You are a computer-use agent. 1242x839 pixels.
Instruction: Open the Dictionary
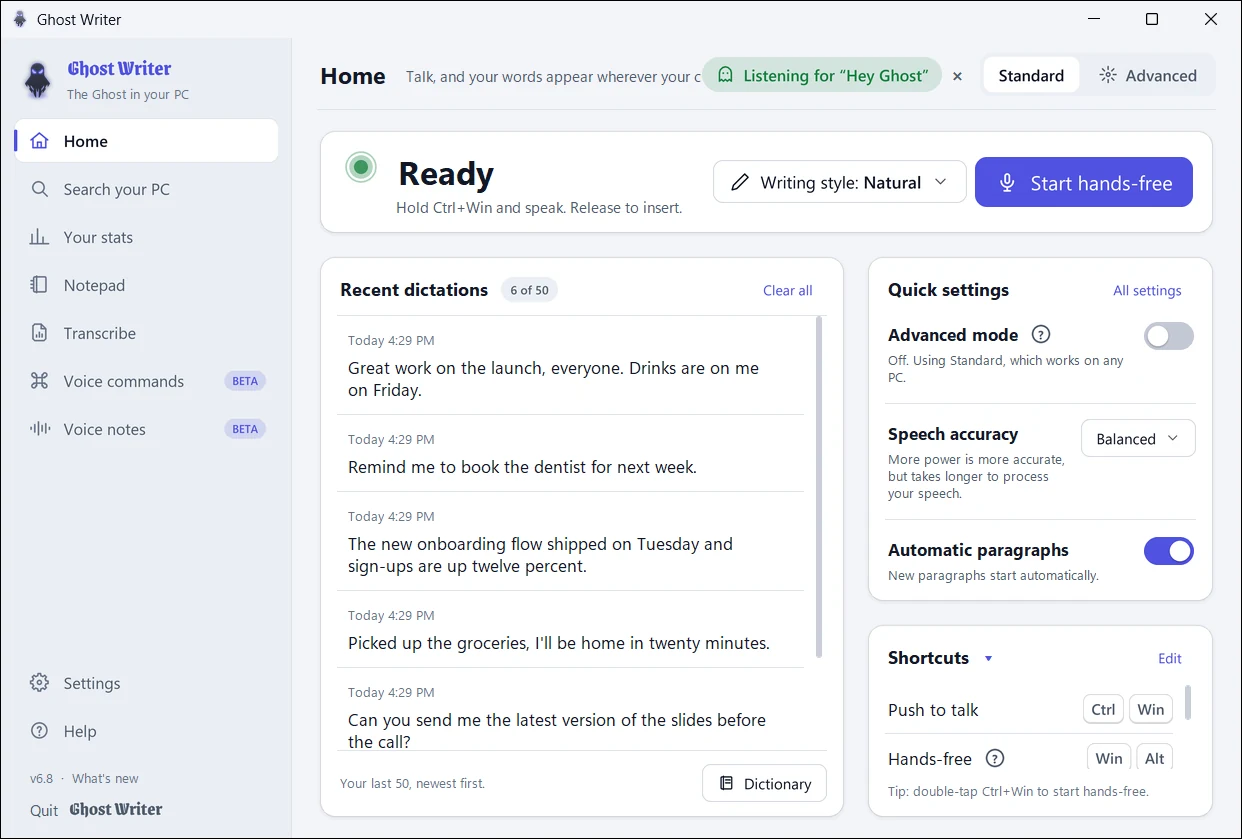[764, 784]
